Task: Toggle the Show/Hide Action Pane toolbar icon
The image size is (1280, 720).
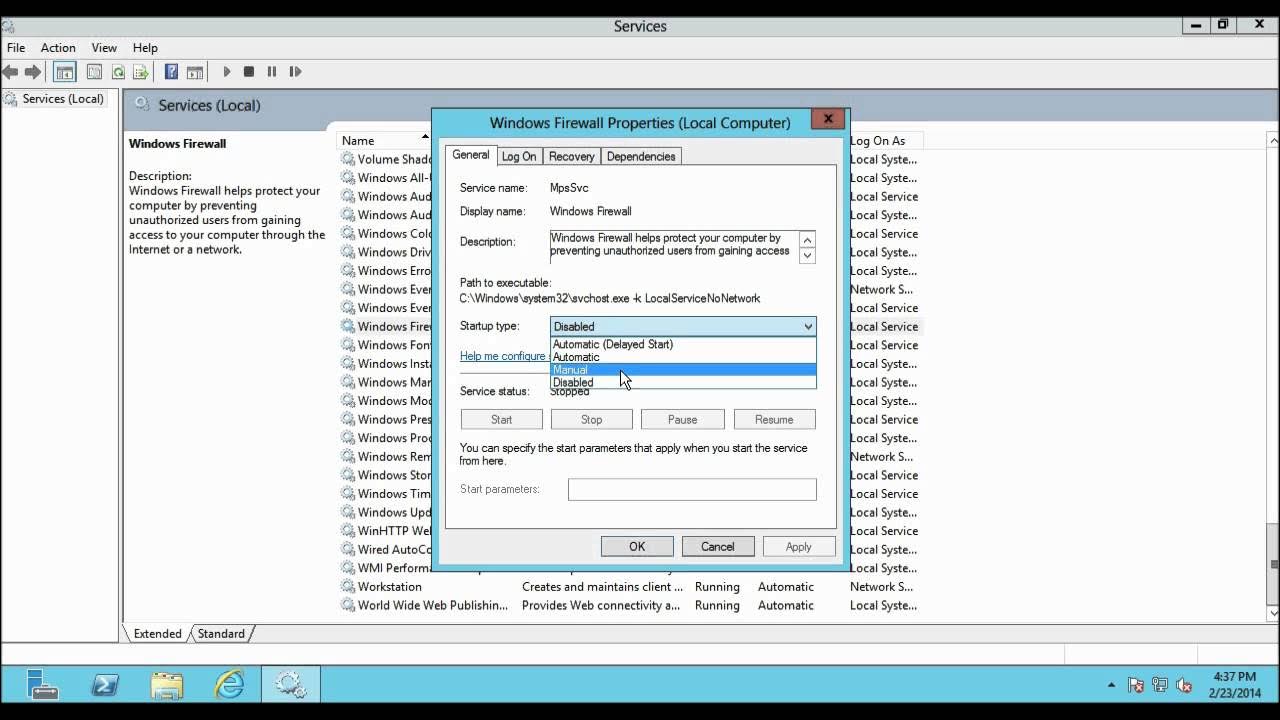Action: pyautogui.click(x=195, y=72)
